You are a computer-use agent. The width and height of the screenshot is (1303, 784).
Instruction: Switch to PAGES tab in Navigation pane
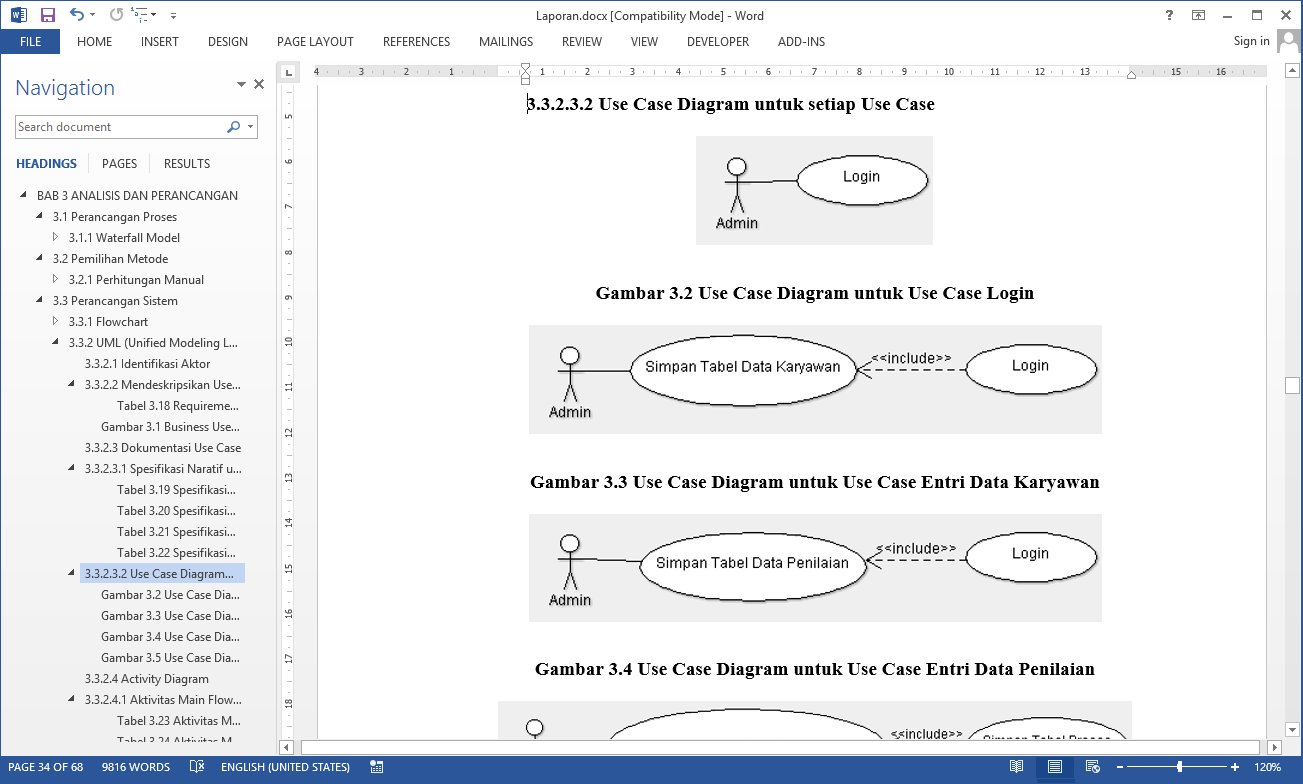(119, 163)
